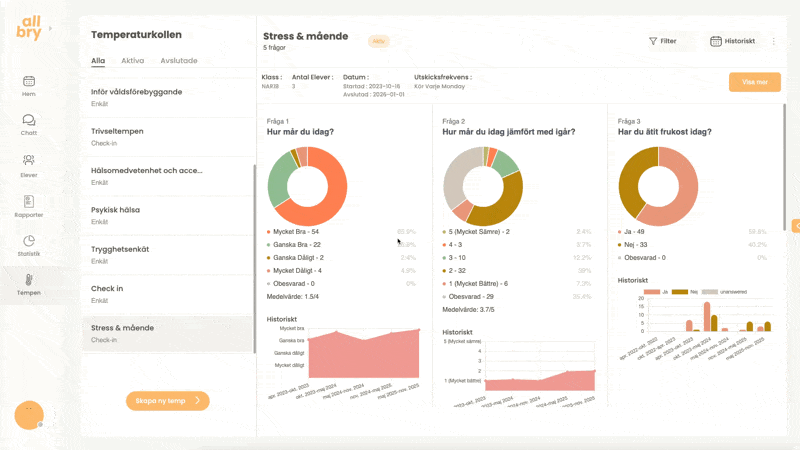Expand sidebar using chevron beside logo
The image size is (800, 450).
50,29
